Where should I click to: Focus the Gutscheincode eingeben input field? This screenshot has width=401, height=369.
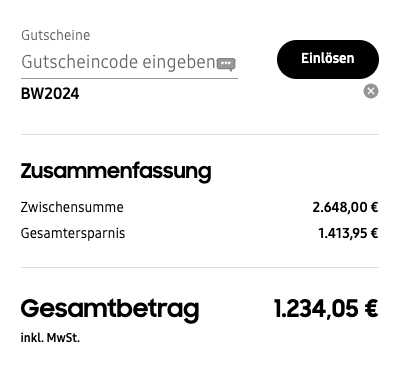click(129, 62)
